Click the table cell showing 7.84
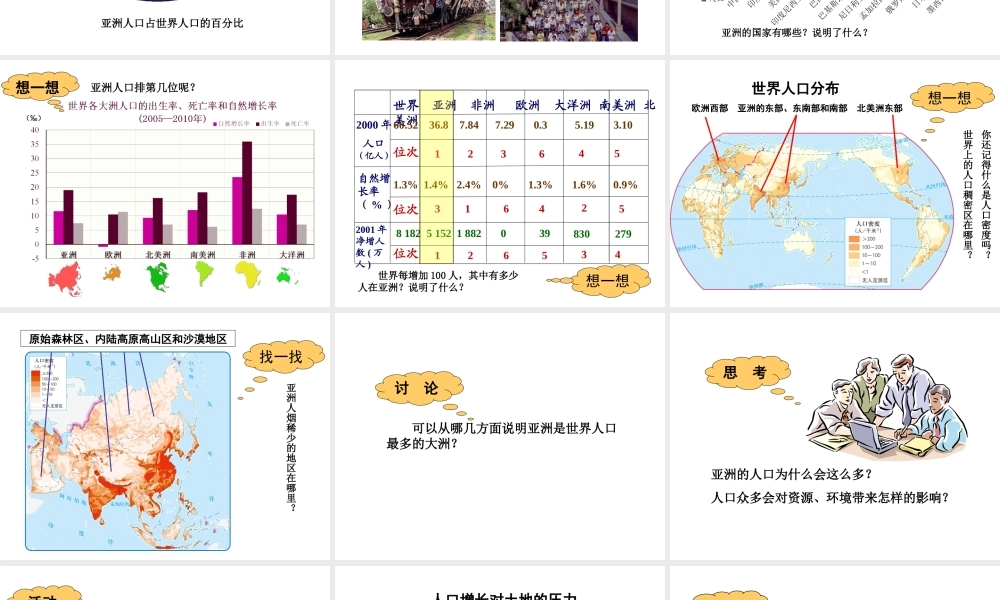Image resolution: width=1000 pixels, height=600 pixels. coord(469,125)
